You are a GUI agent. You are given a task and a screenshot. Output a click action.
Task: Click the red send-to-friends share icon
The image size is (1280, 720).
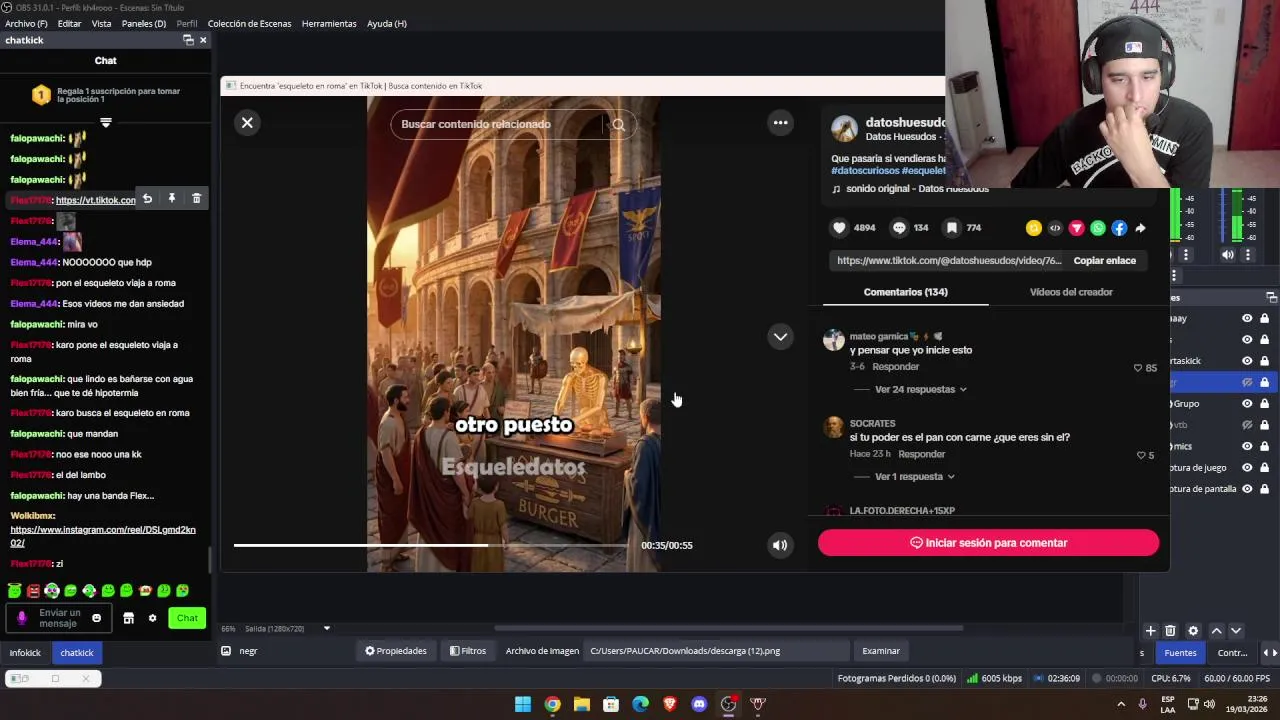[1076, 228]
